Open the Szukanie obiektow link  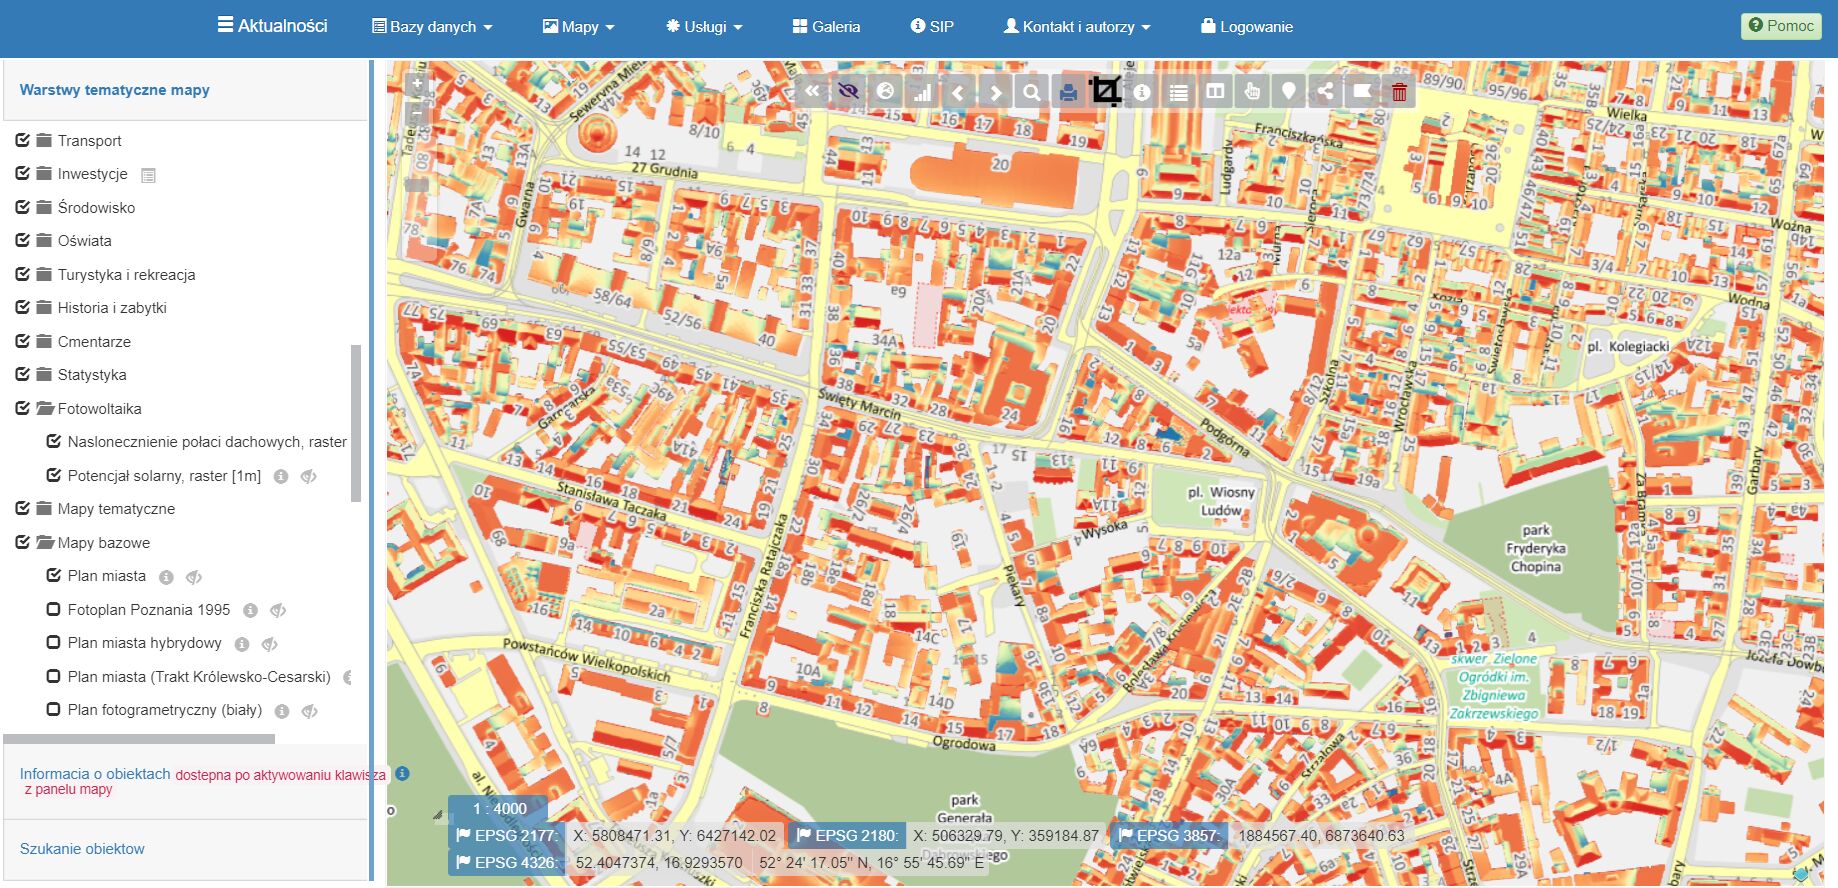coord(82,849)
